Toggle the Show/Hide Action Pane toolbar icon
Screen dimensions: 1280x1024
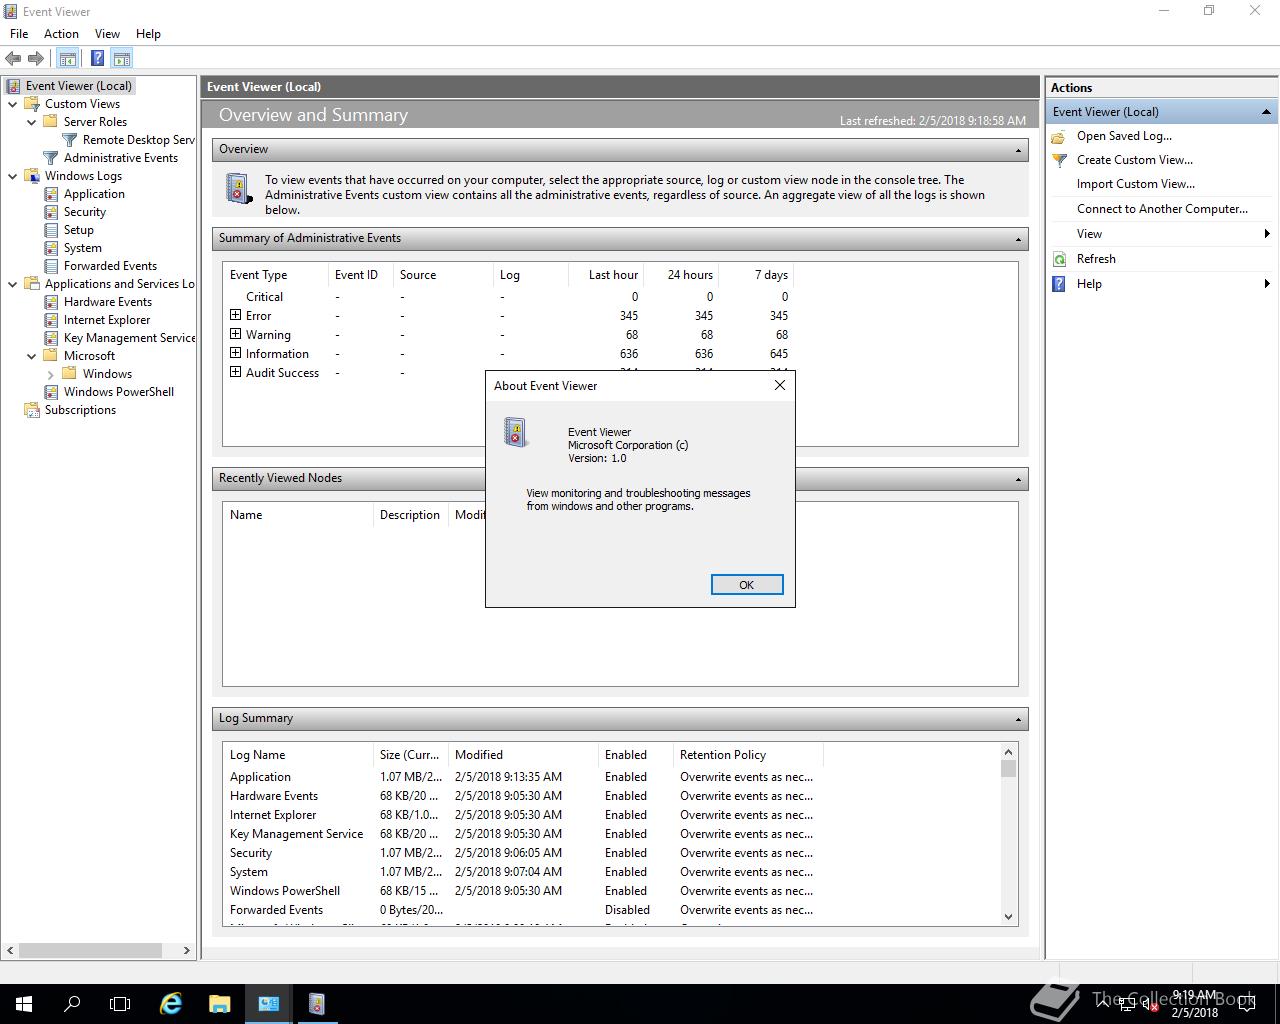point(122,59)
